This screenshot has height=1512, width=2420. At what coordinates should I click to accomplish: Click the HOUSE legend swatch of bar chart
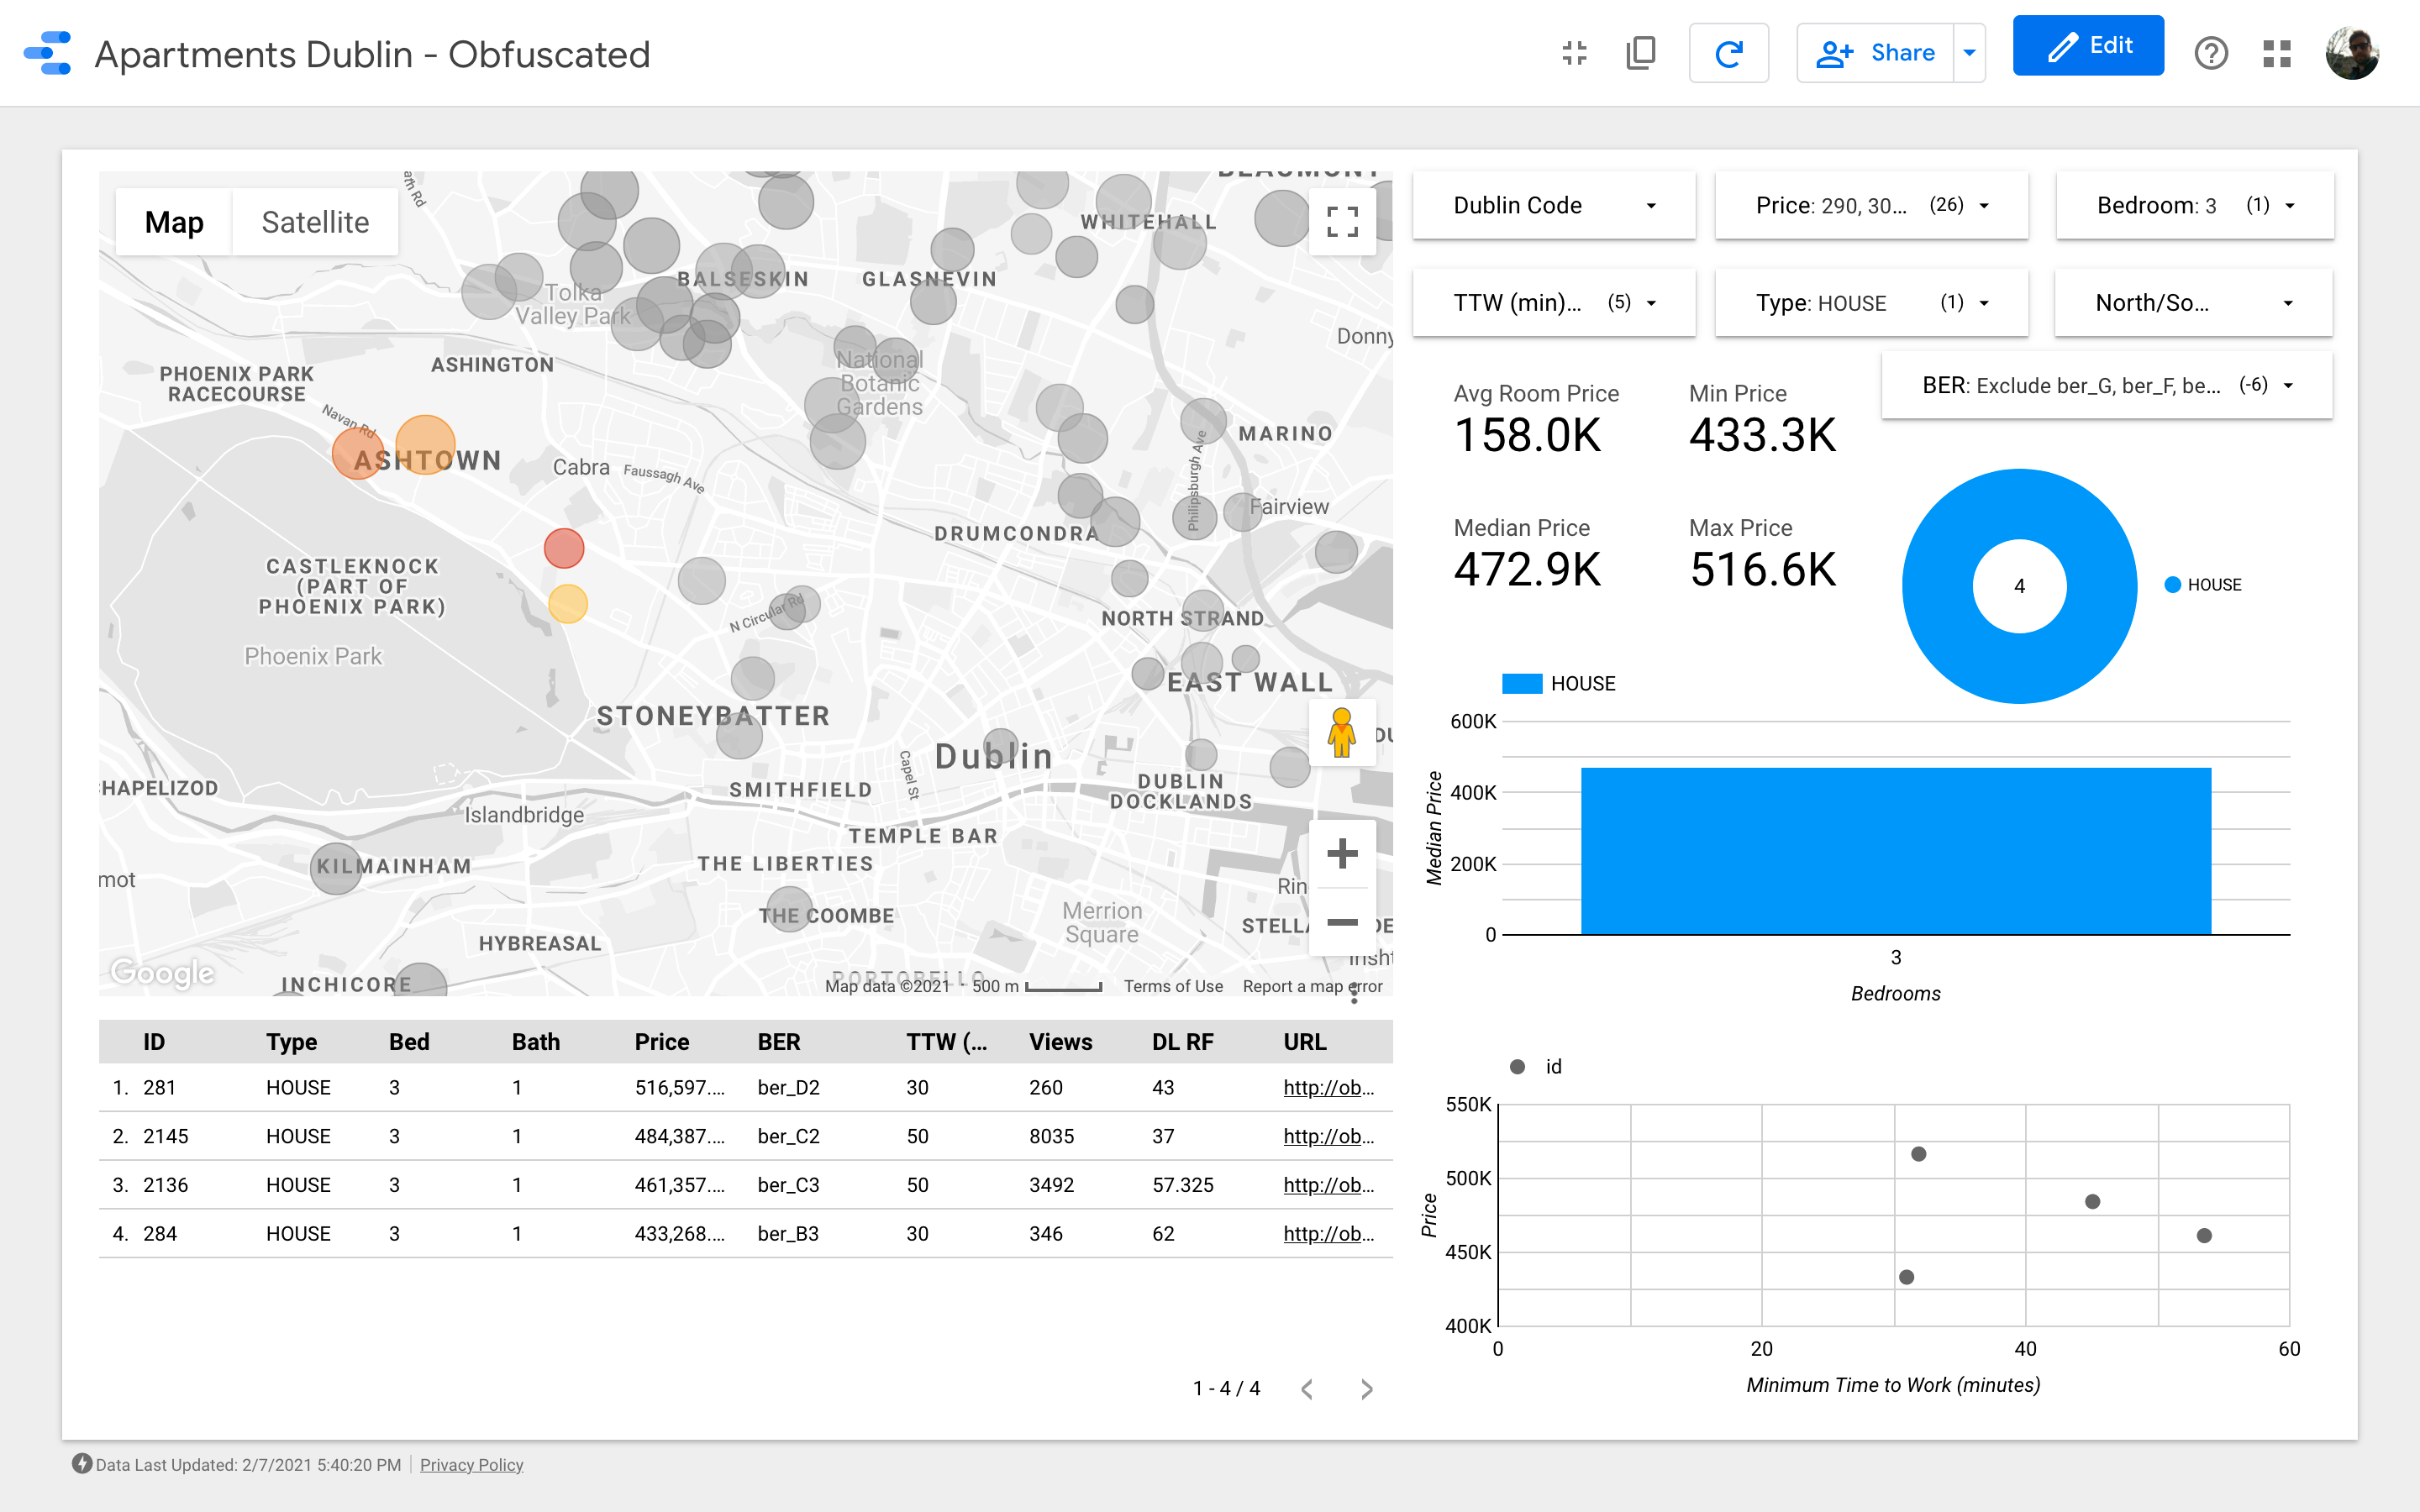(1522, 684)
